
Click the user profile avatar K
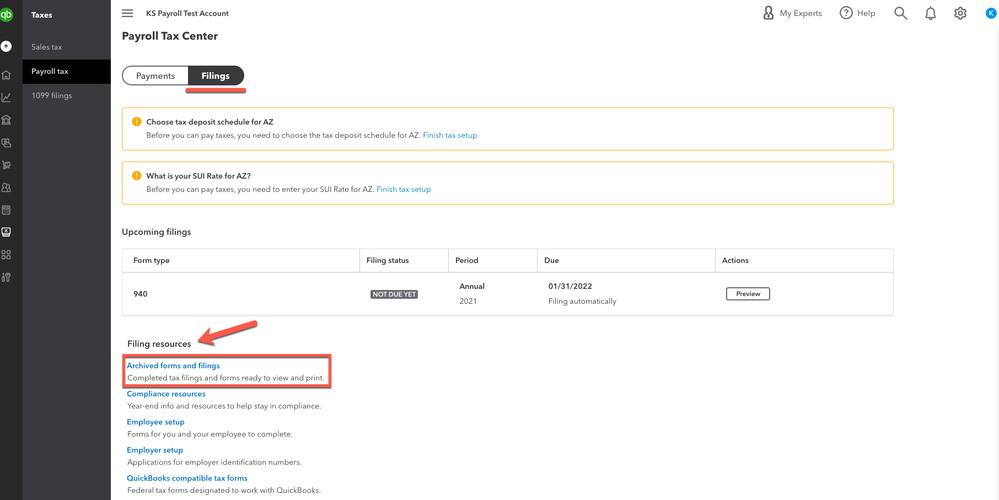tap(990, 13)
